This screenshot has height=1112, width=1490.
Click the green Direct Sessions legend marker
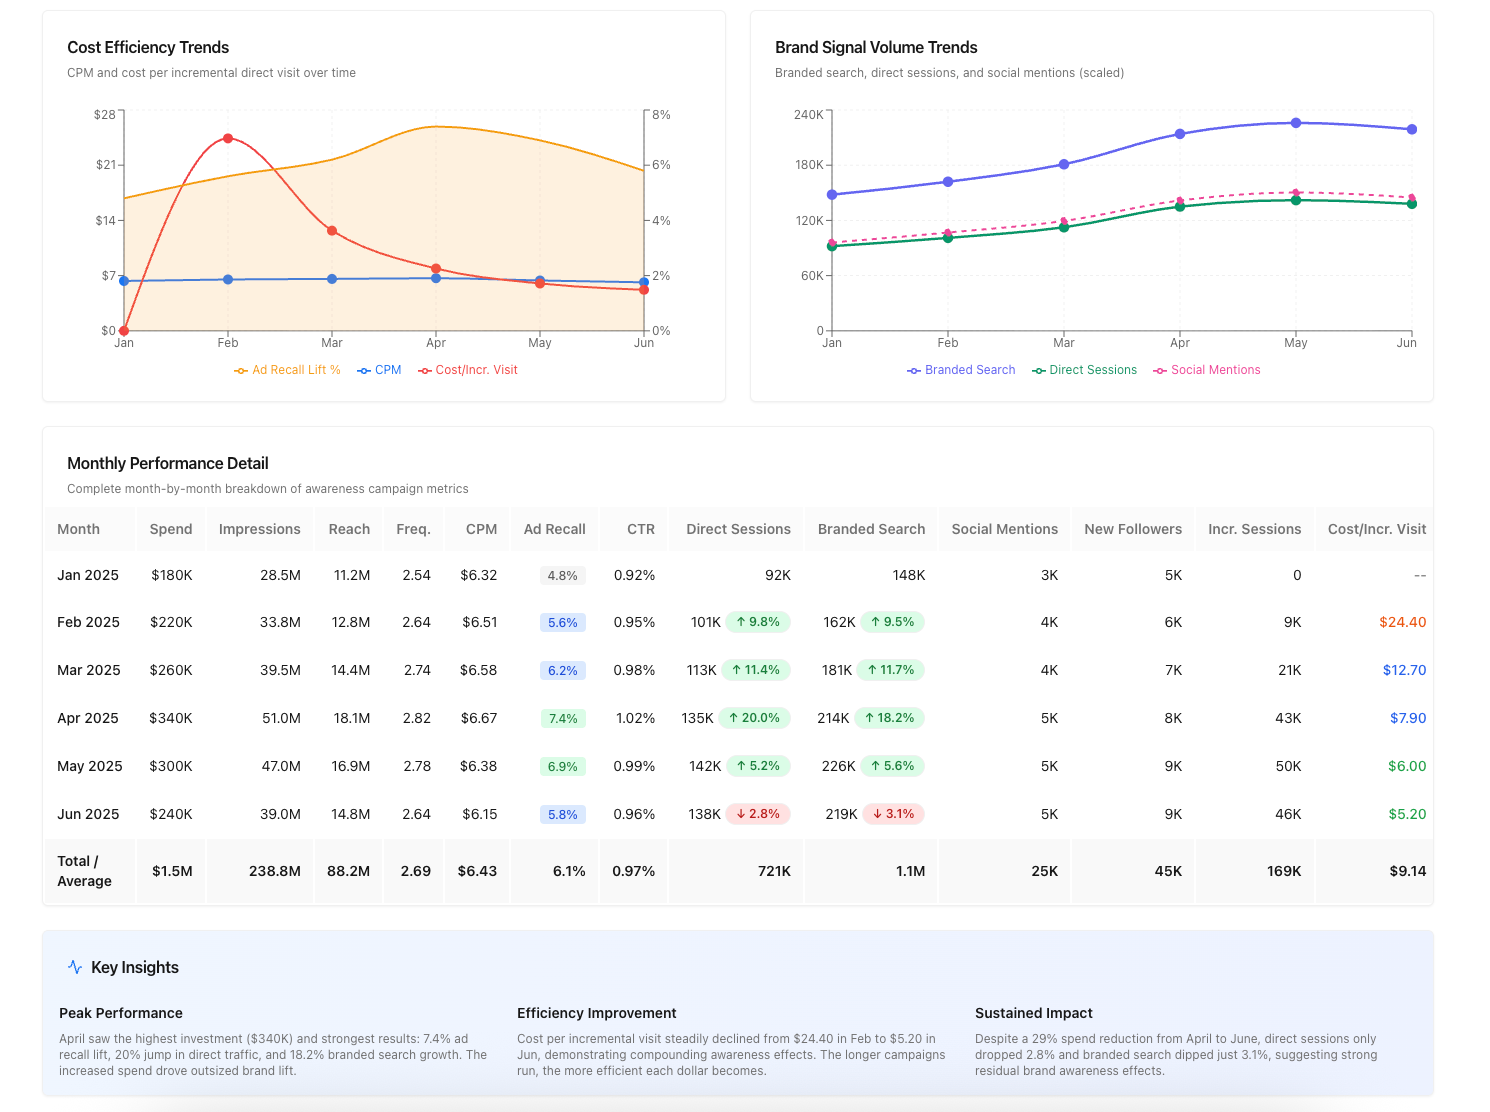click(x=1038, y=369)
